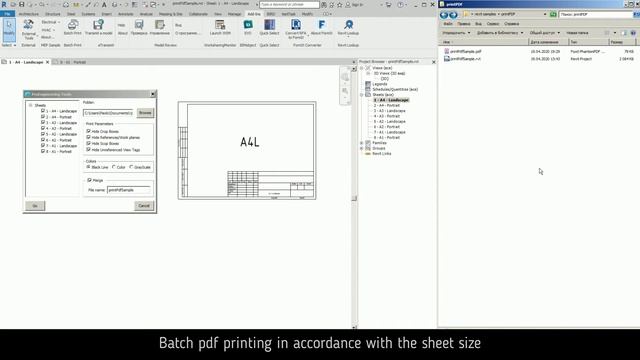The width and height of the screenshot is (640, 360).
Task: Open External Tools in the ribbon
Action: point(29,29)
